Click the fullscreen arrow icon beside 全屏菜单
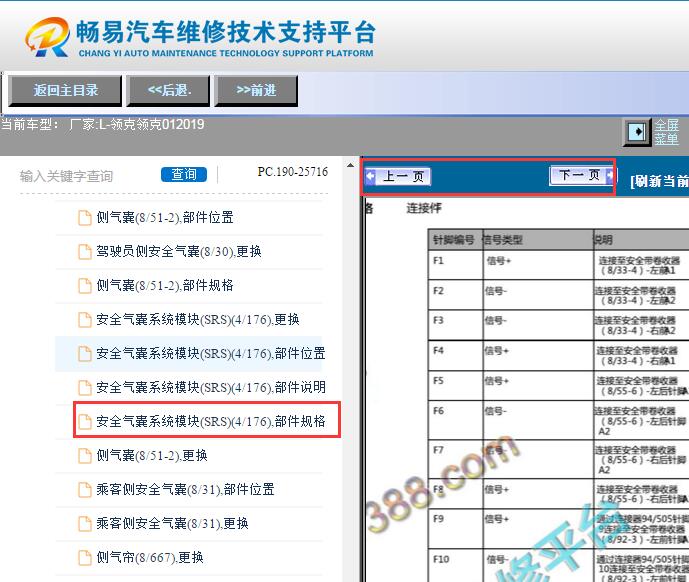This screenshot has height=582, width=689. point(636,131)
